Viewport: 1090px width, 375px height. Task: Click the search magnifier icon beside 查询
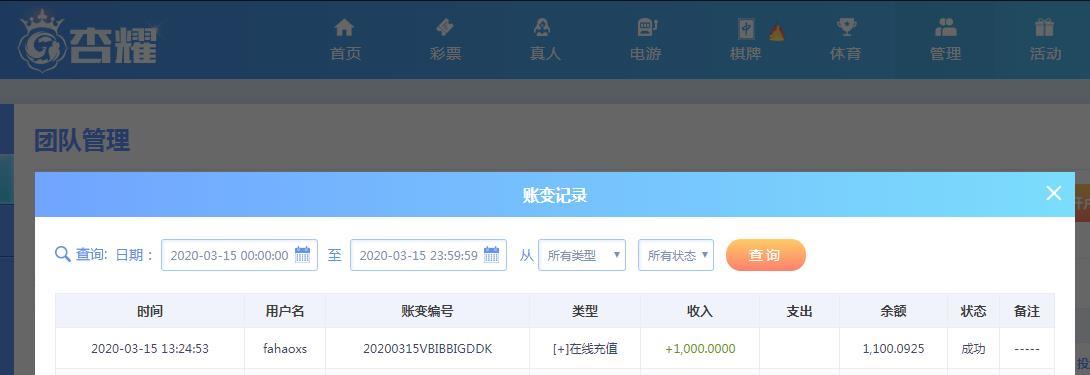click(x=63, y=255)
